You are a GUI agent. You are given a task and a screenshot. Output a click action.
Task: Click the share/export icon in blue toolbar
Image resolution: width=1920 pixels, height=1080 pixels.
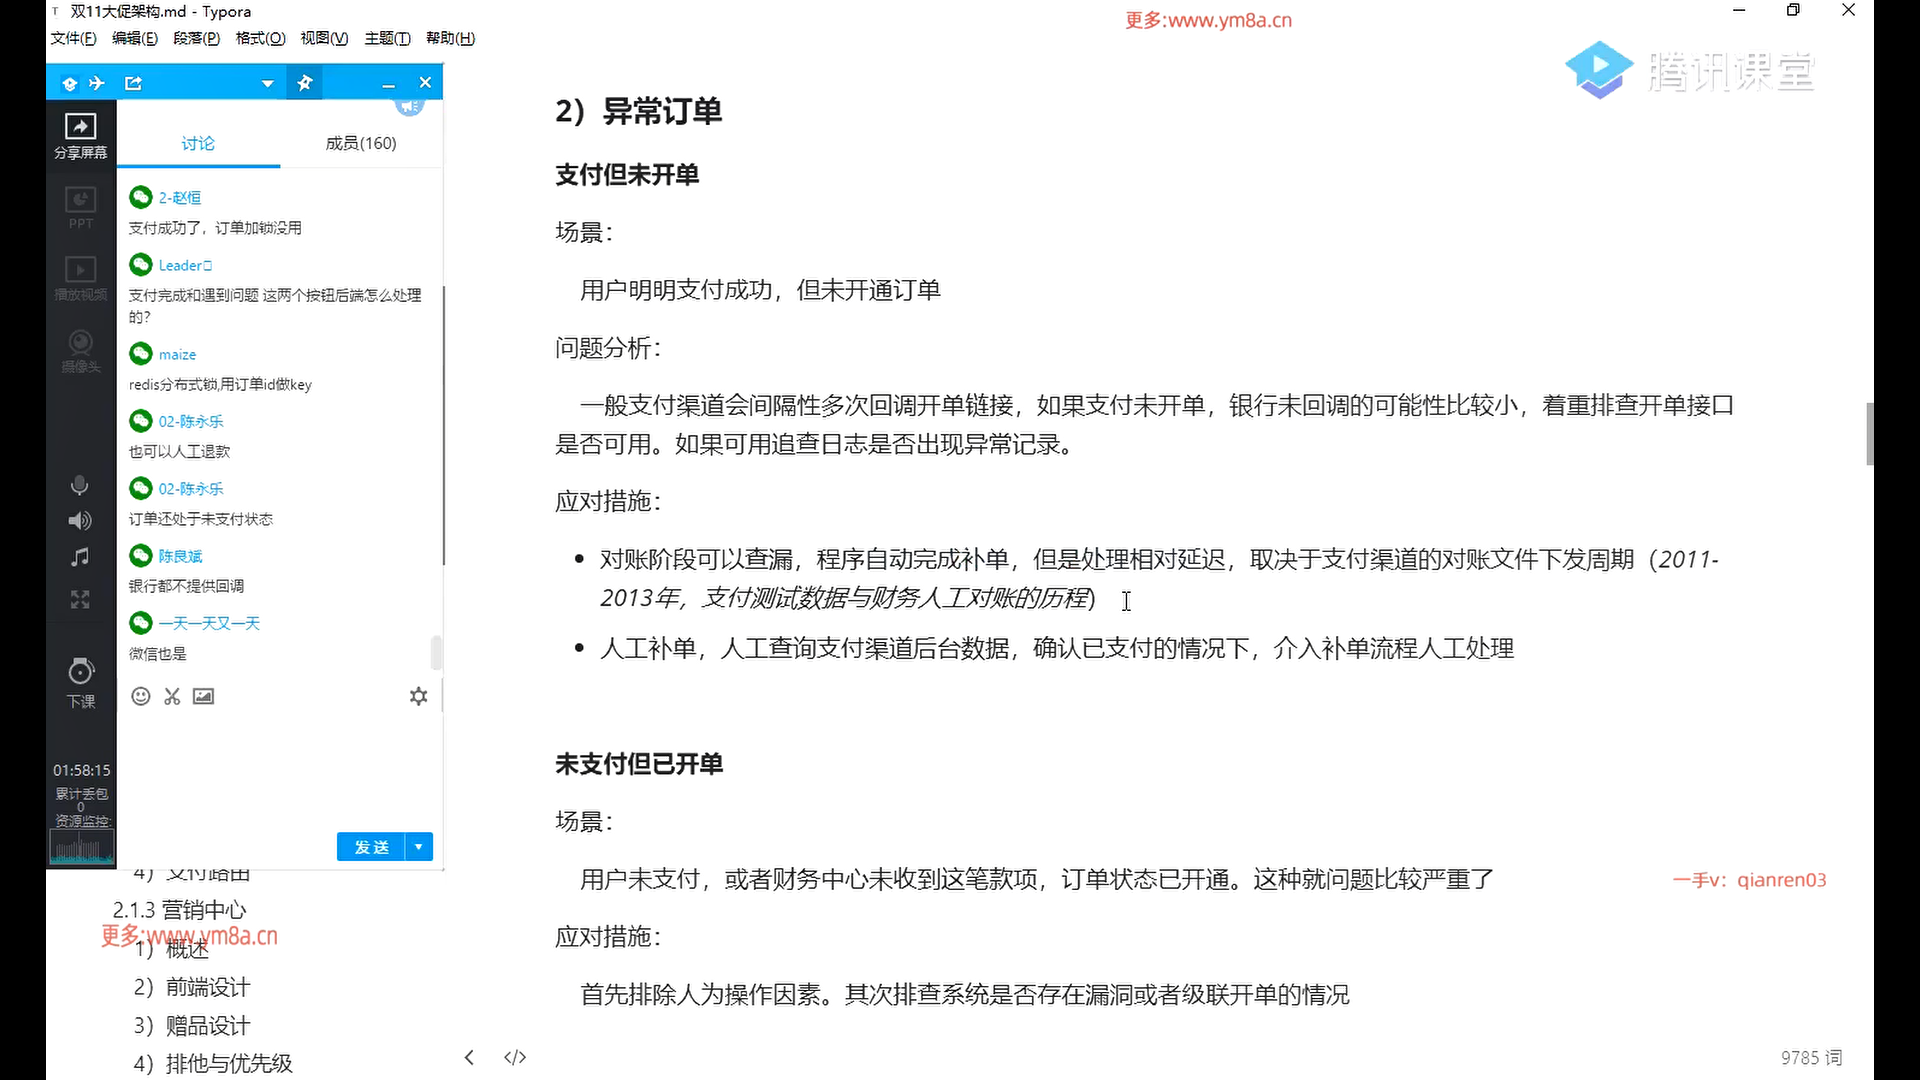[133, 83]
